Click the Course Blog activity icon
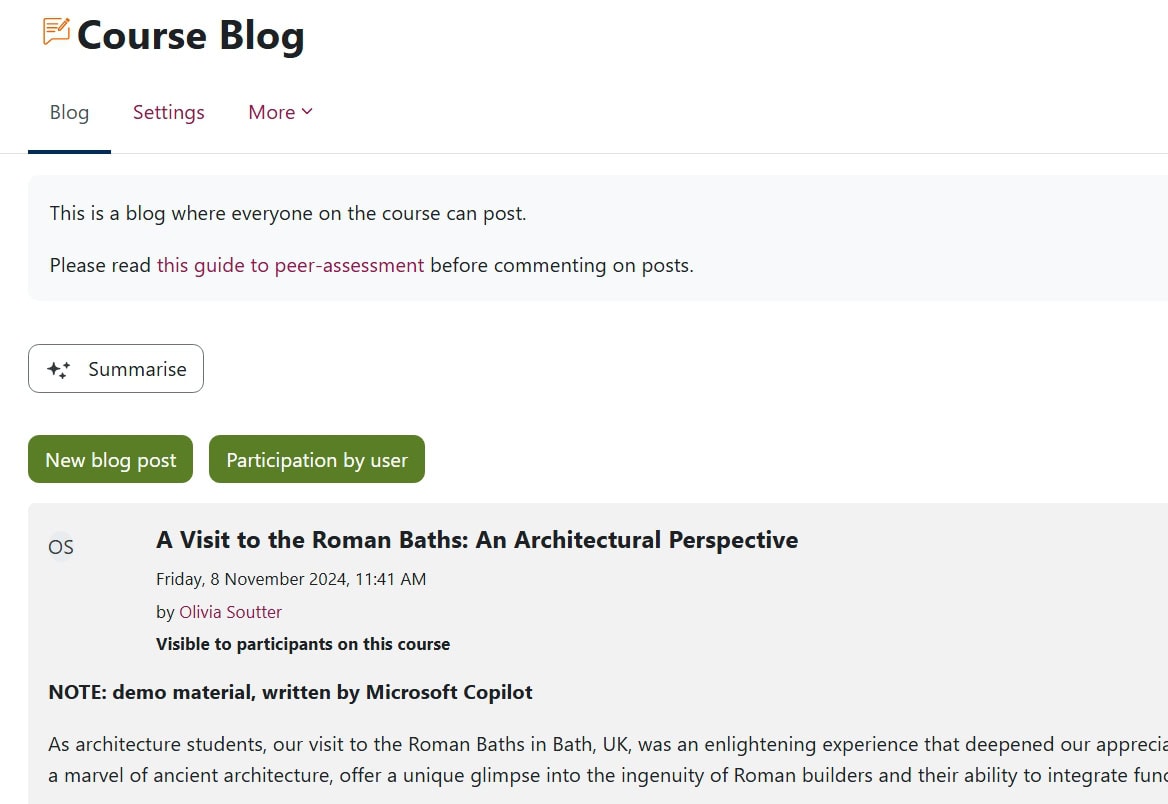The width and height of the screenshot is (1168, 804). [x=56, y=32]
